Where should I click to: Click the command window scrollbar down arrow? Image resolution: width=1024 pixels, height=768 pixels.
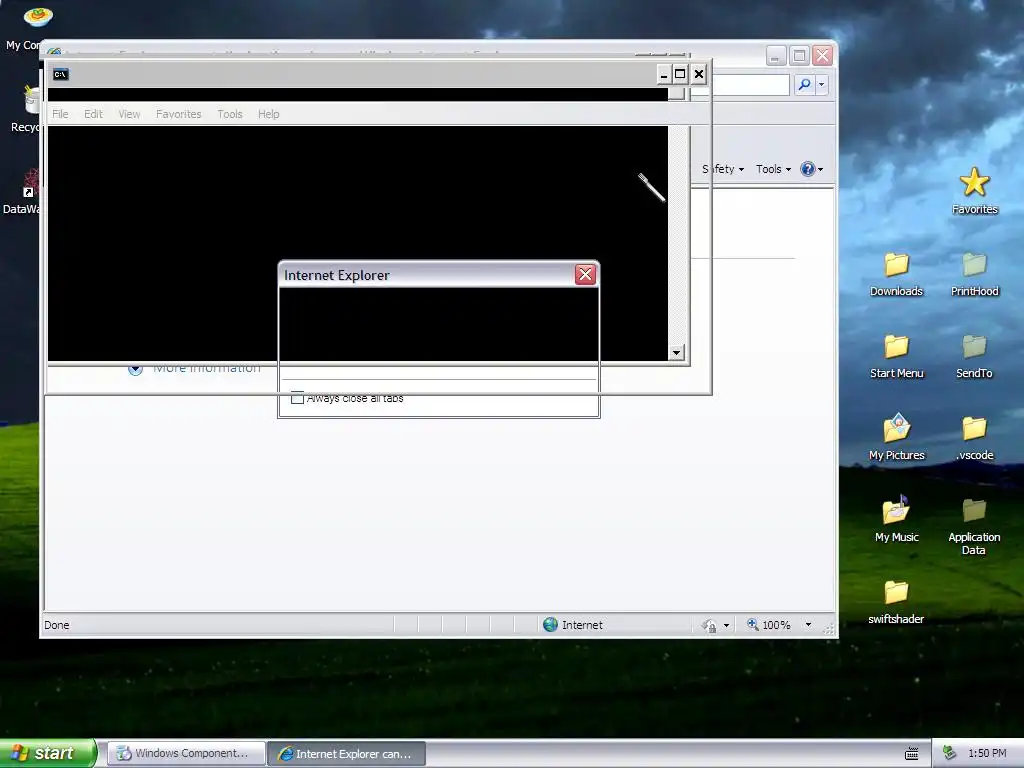(676, 353)
